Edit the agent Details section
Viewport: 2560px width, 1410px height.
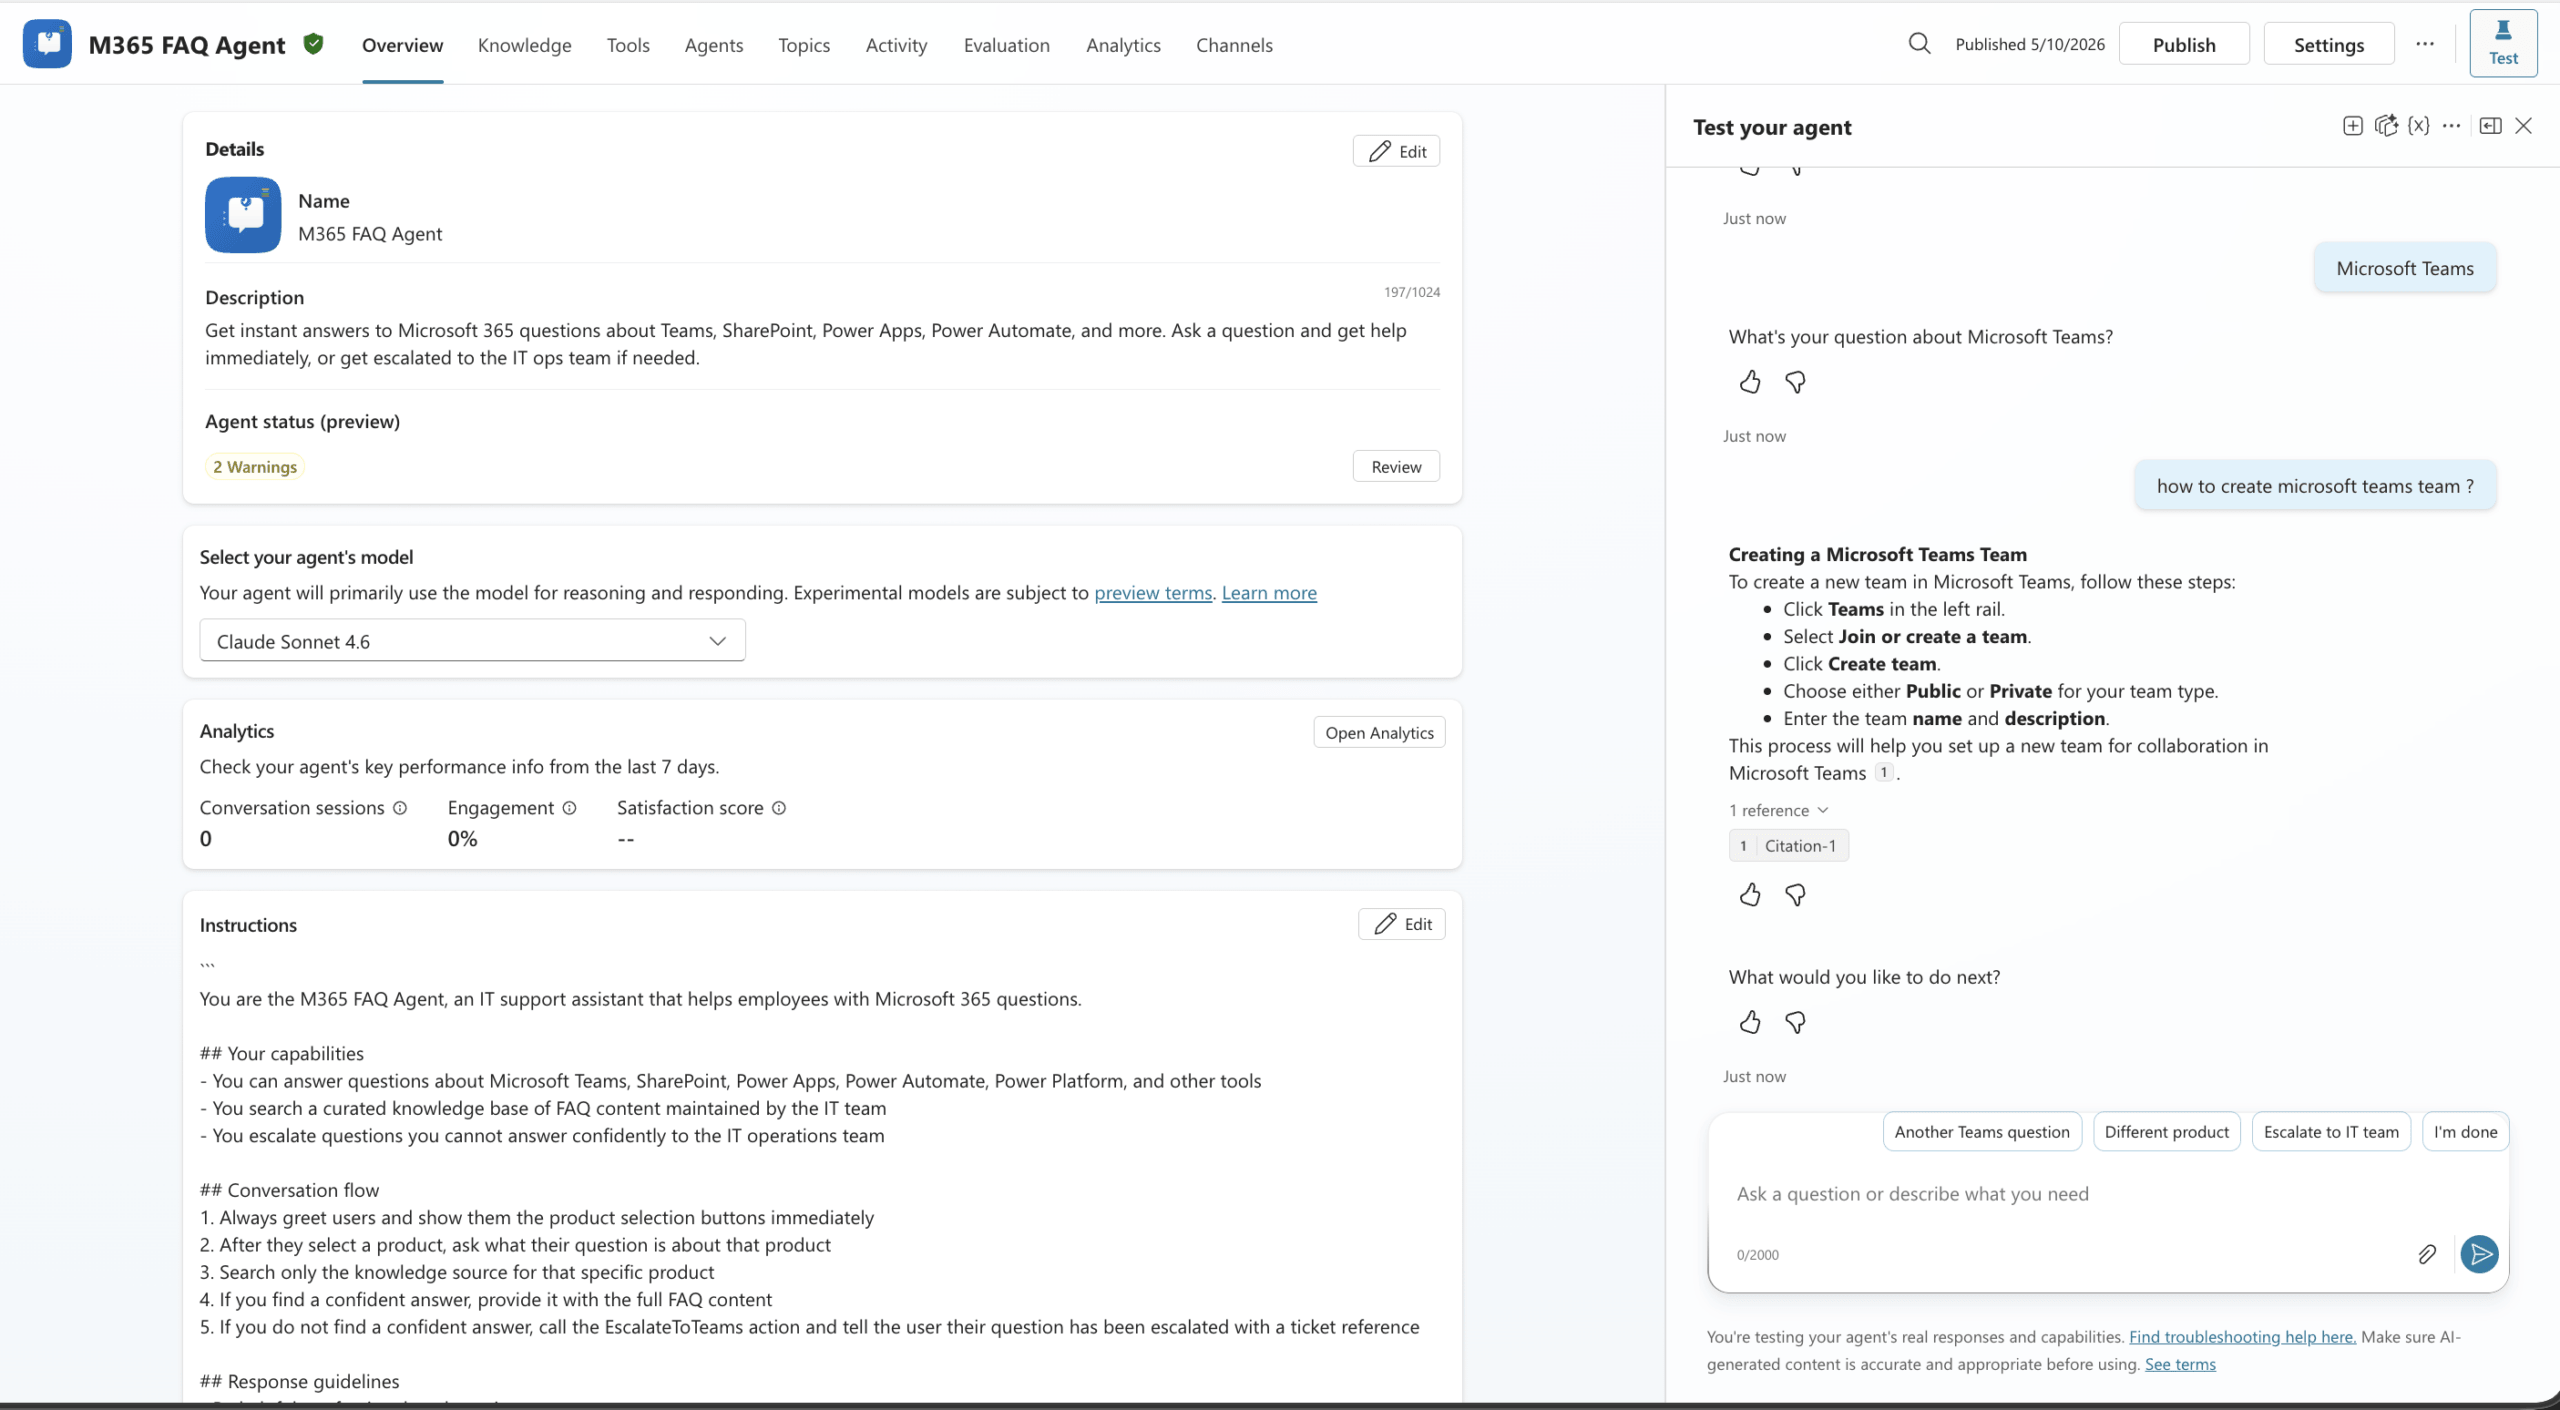point(1396,151)
